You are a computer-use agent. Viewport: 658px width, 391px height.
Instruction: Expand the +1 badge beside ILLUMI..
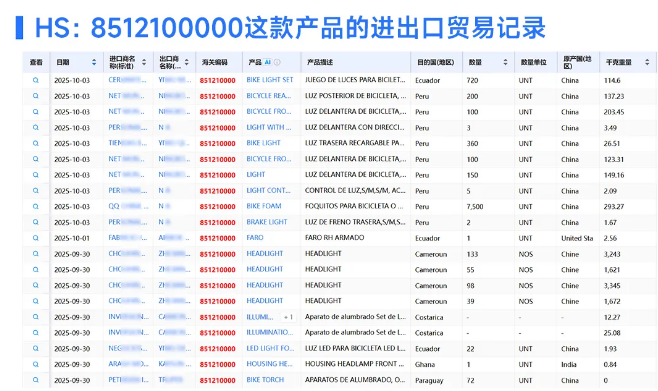tap(289, 317)
